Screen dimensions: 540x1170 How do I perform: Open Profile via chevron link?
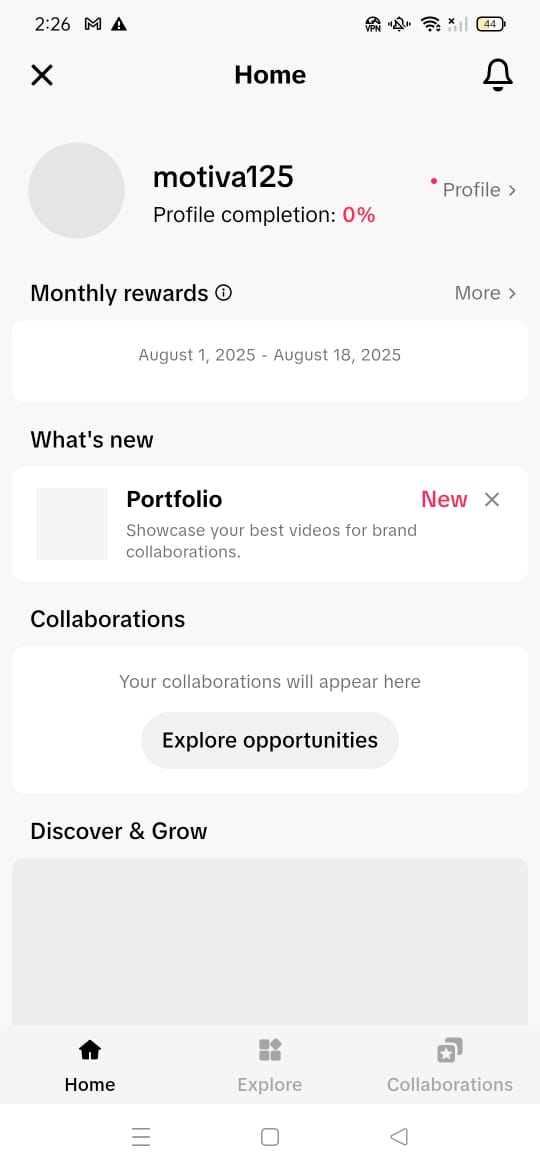[x=479, y=190]
